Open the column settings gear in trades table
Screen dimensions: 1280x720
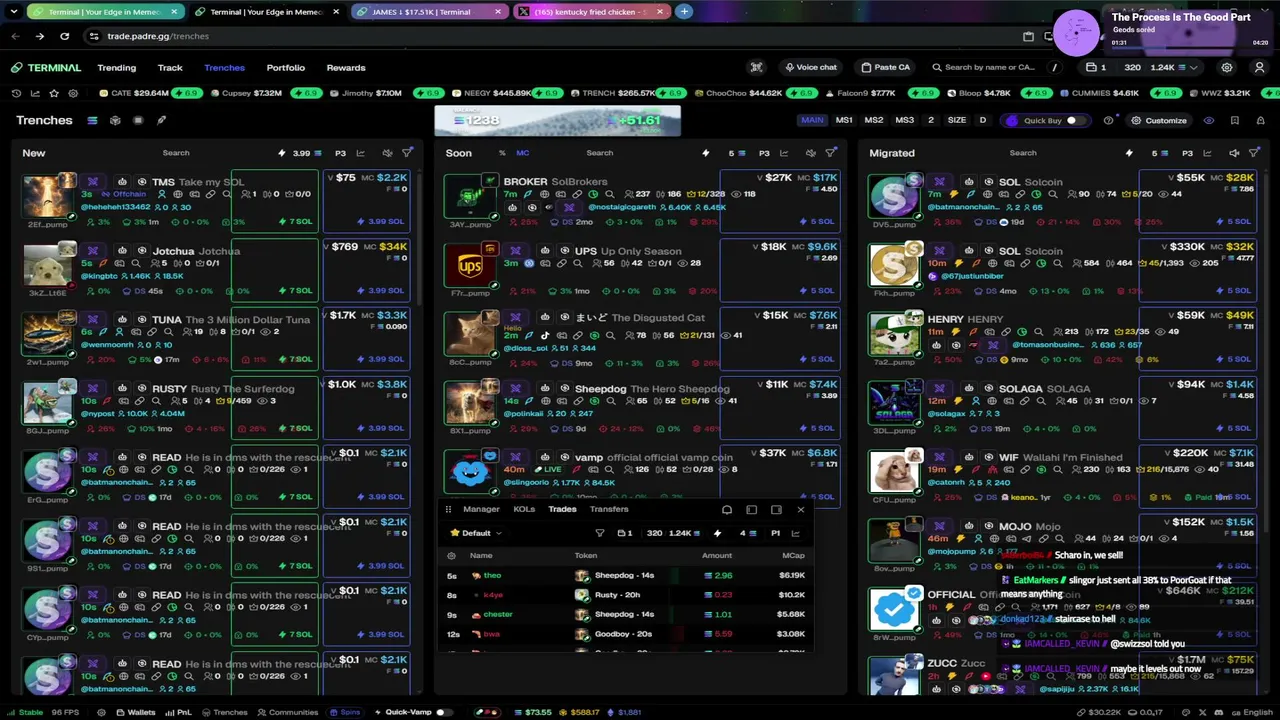point(451,556)
